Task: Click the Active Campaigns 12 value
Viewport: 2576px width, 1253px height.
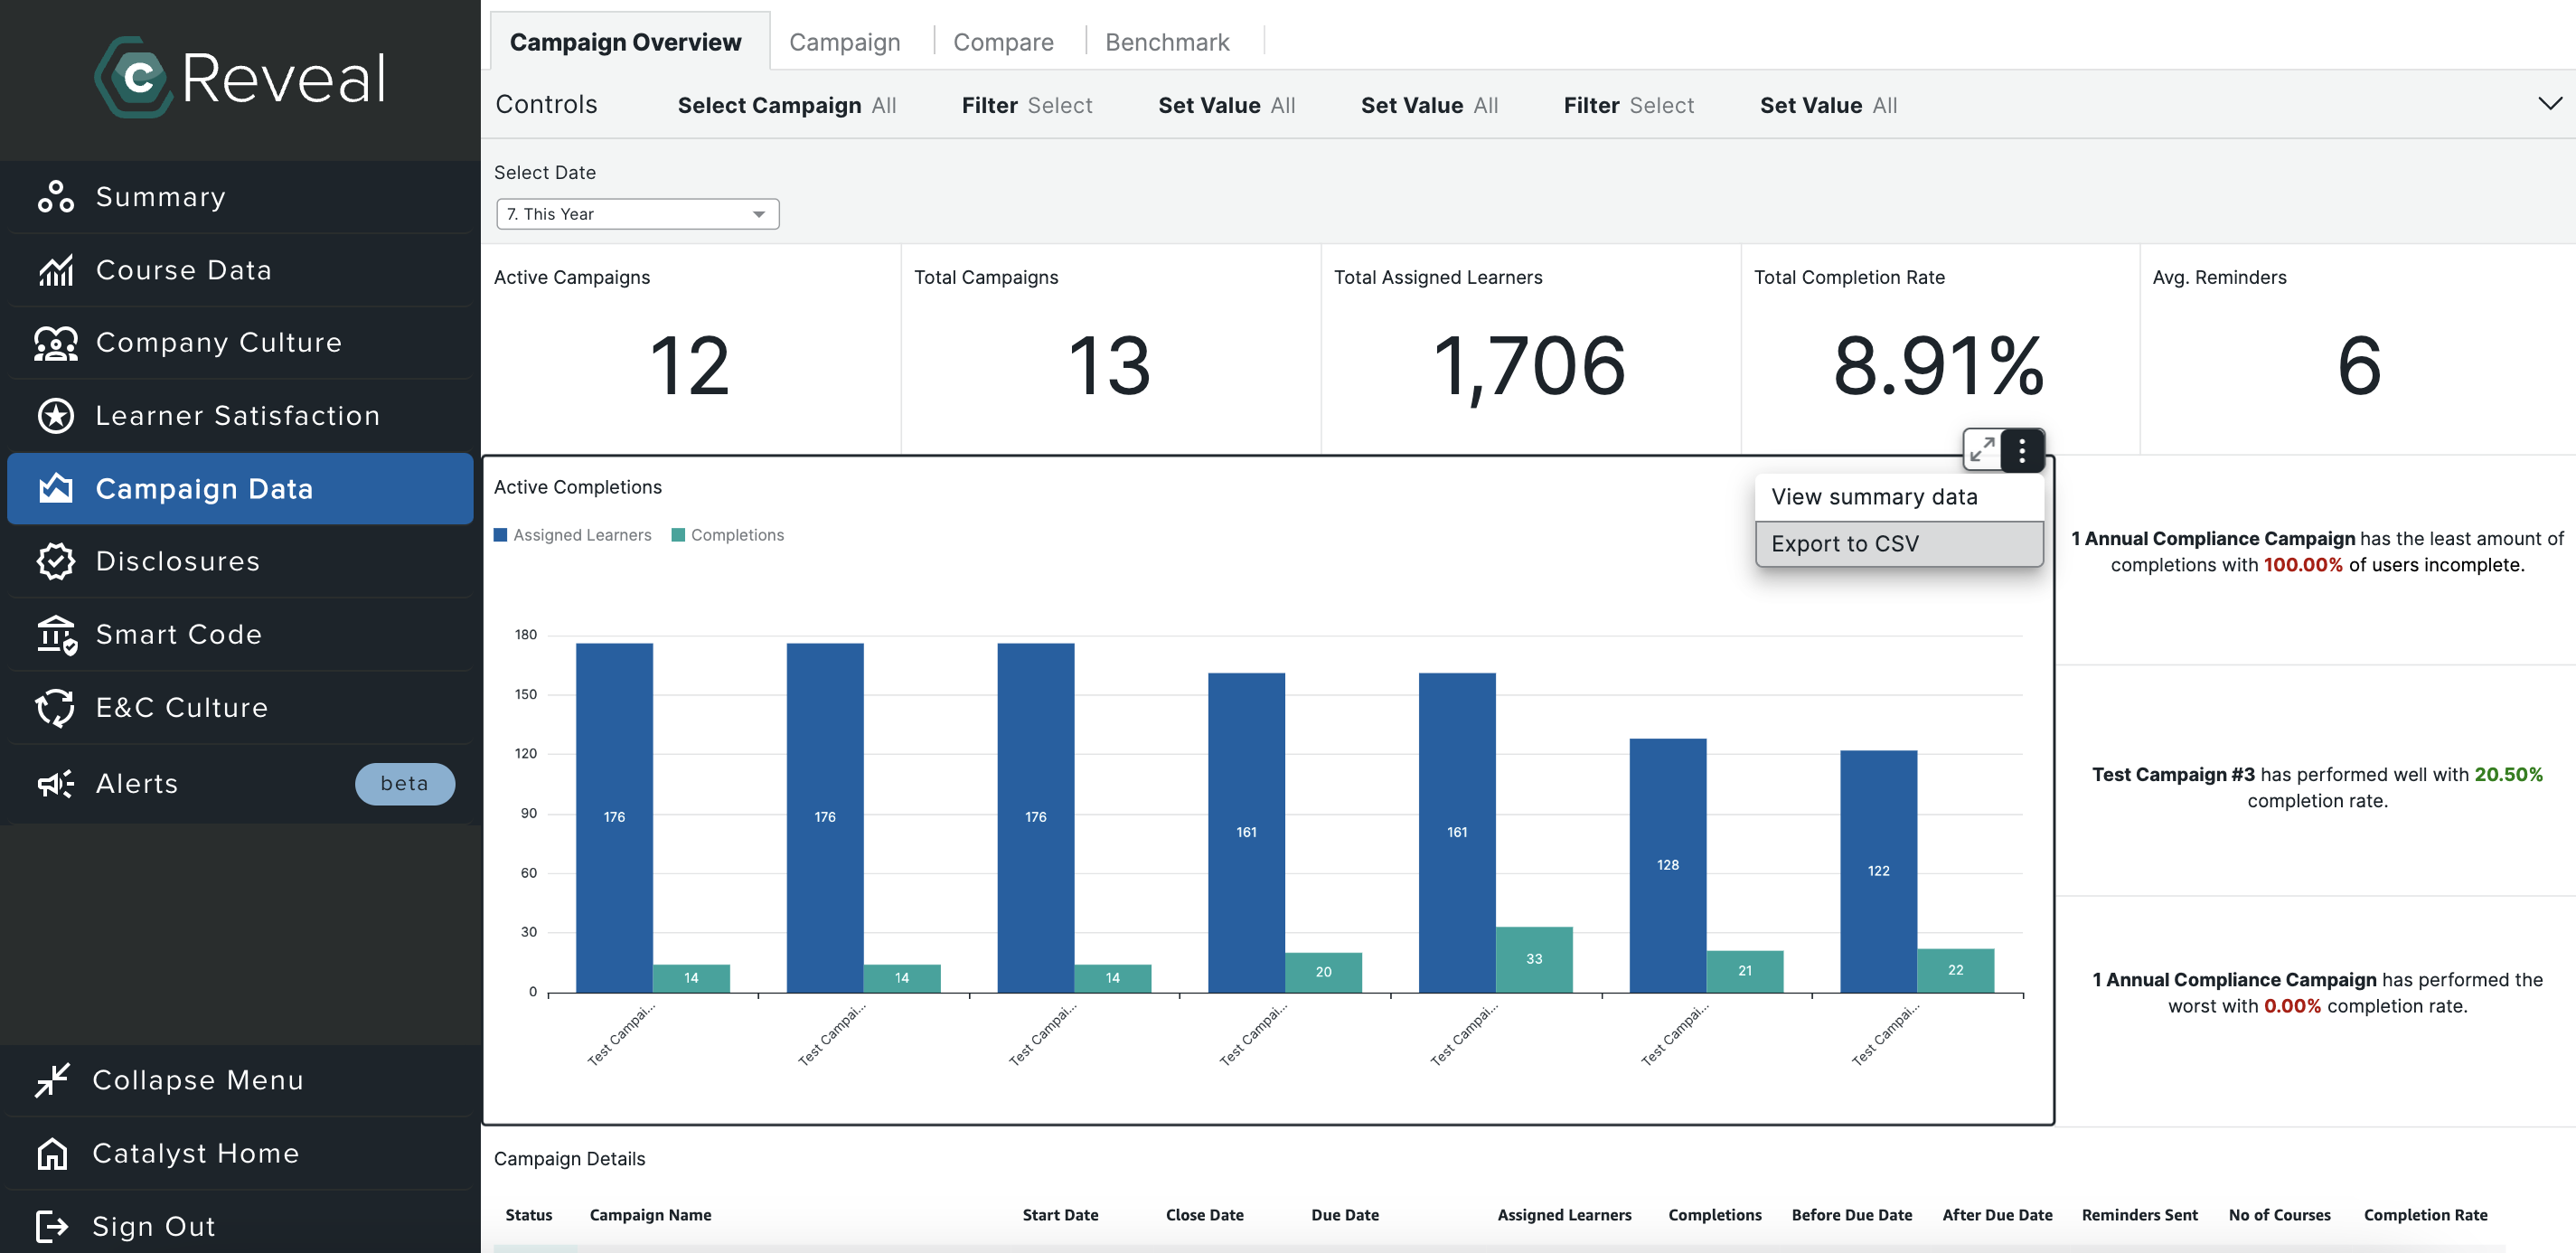Action: [x=689, y=366]
